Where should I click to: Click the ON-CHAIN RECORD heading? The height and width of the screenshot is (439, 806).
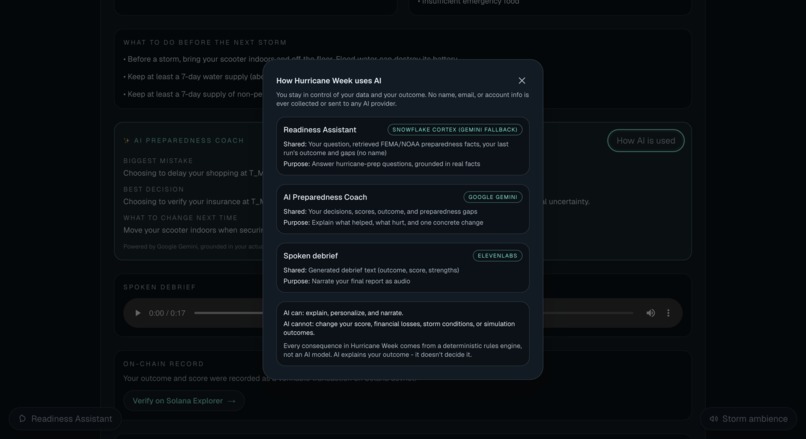163,364
